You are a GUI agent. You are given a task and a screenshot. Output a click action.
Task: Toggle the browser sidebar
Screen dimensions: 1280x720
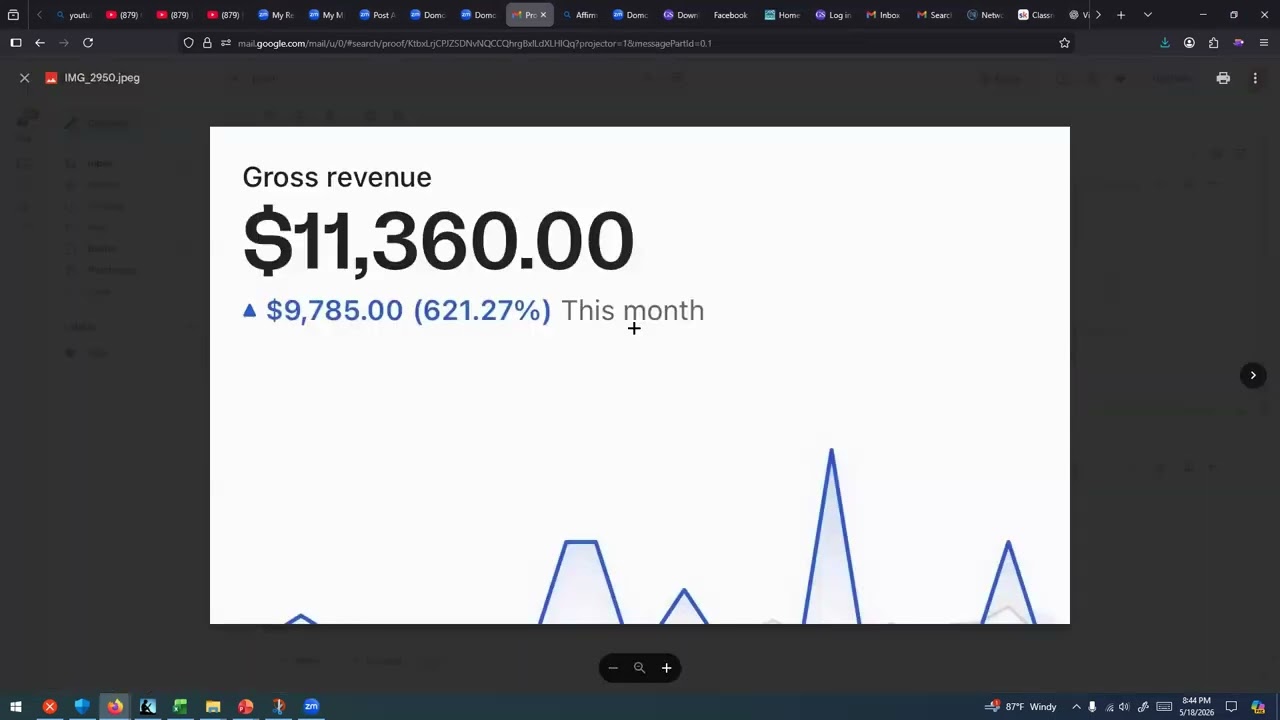(16, 43)
